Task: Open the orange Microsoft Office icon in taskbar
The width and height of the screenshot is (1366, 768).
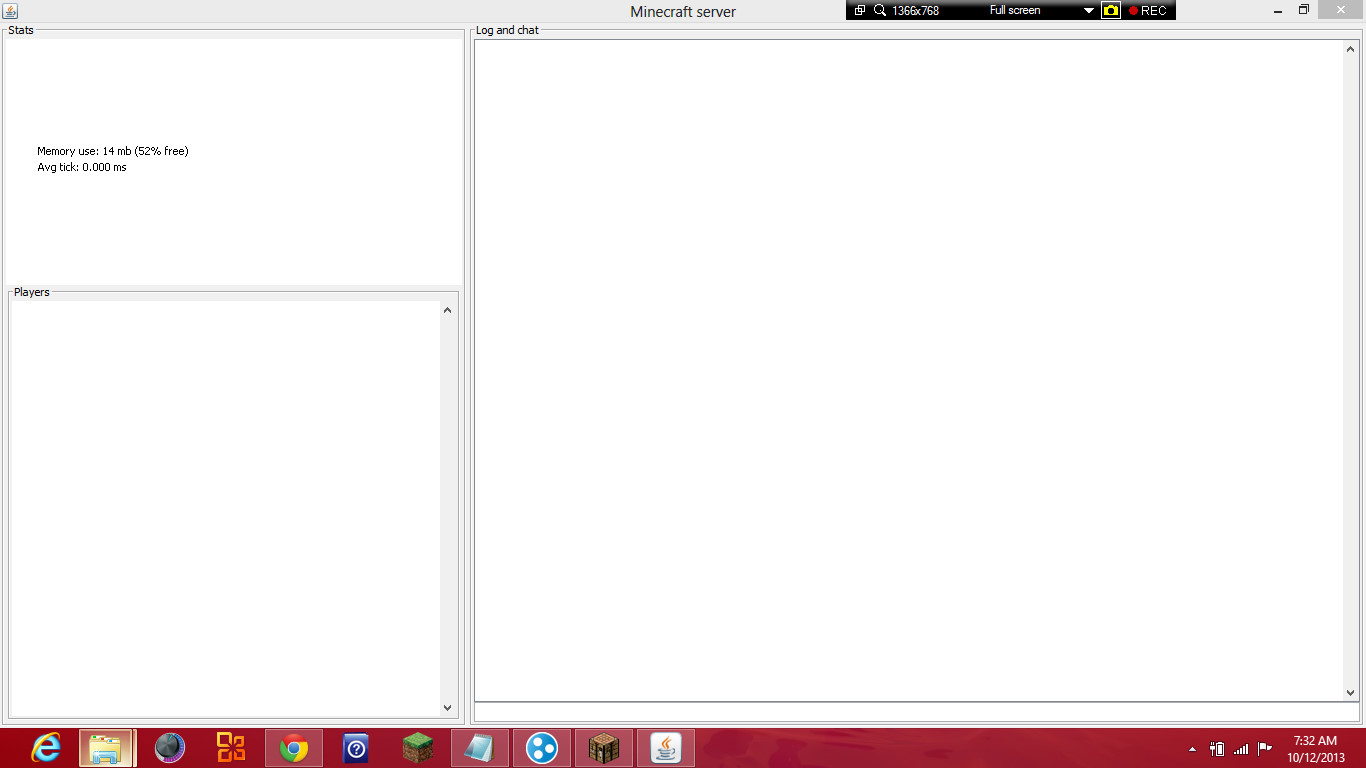Action: point(231,748)
